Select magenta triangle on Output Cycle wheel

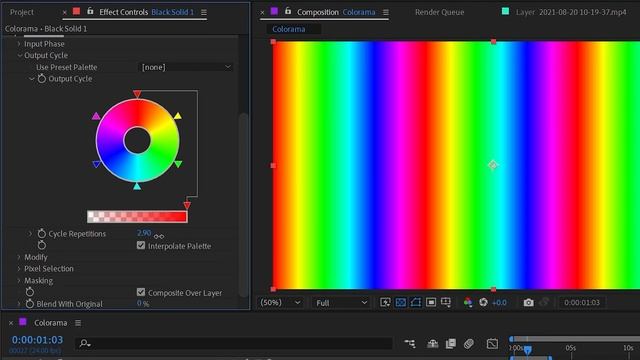[x=96, y=116]
